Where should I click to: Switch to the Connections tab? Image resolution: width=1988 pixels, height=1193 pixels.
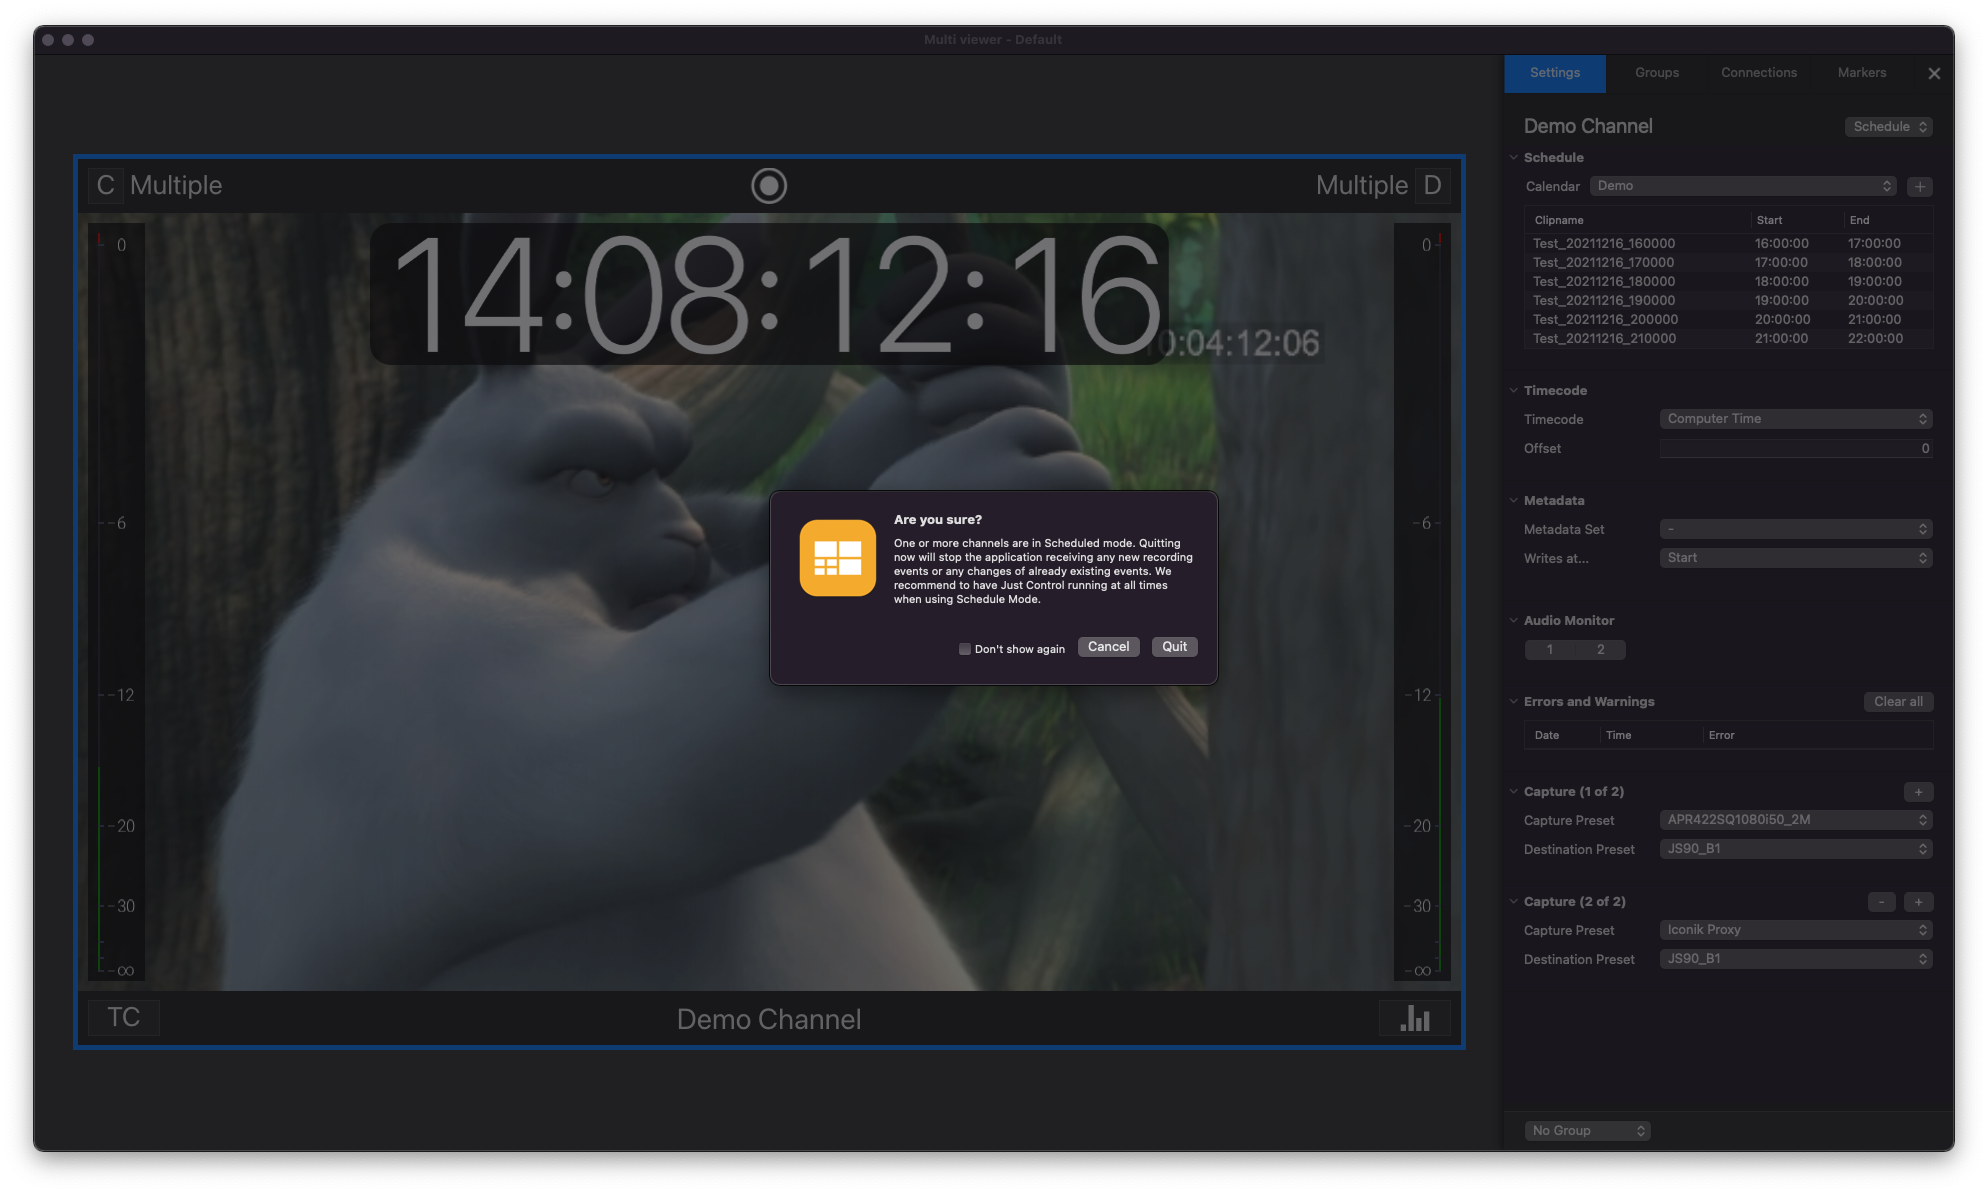pyautogui.click(x=1759, y=73)
